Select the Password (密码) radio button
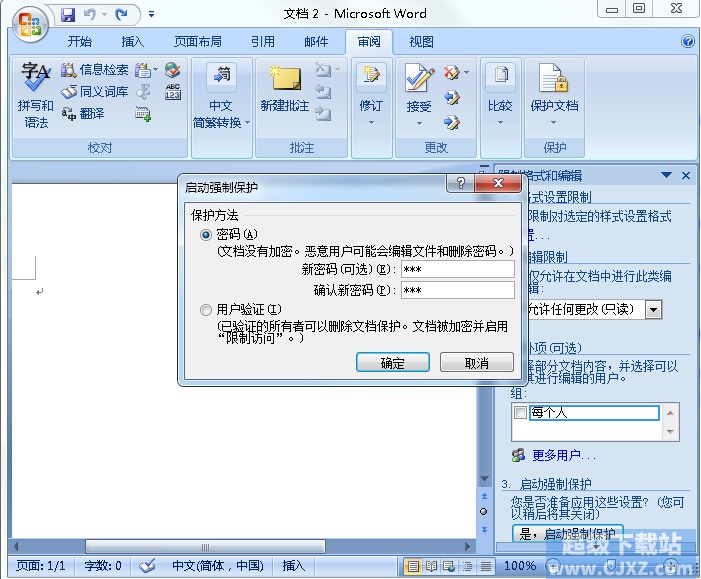Viewport: 701px width, 579px height. point(207,234)
